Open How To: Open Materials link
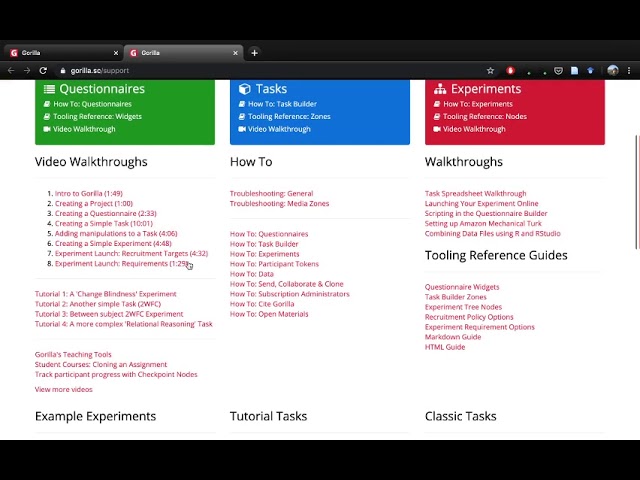The width and height of the screenshot is (640, 480). click(269, 314)
